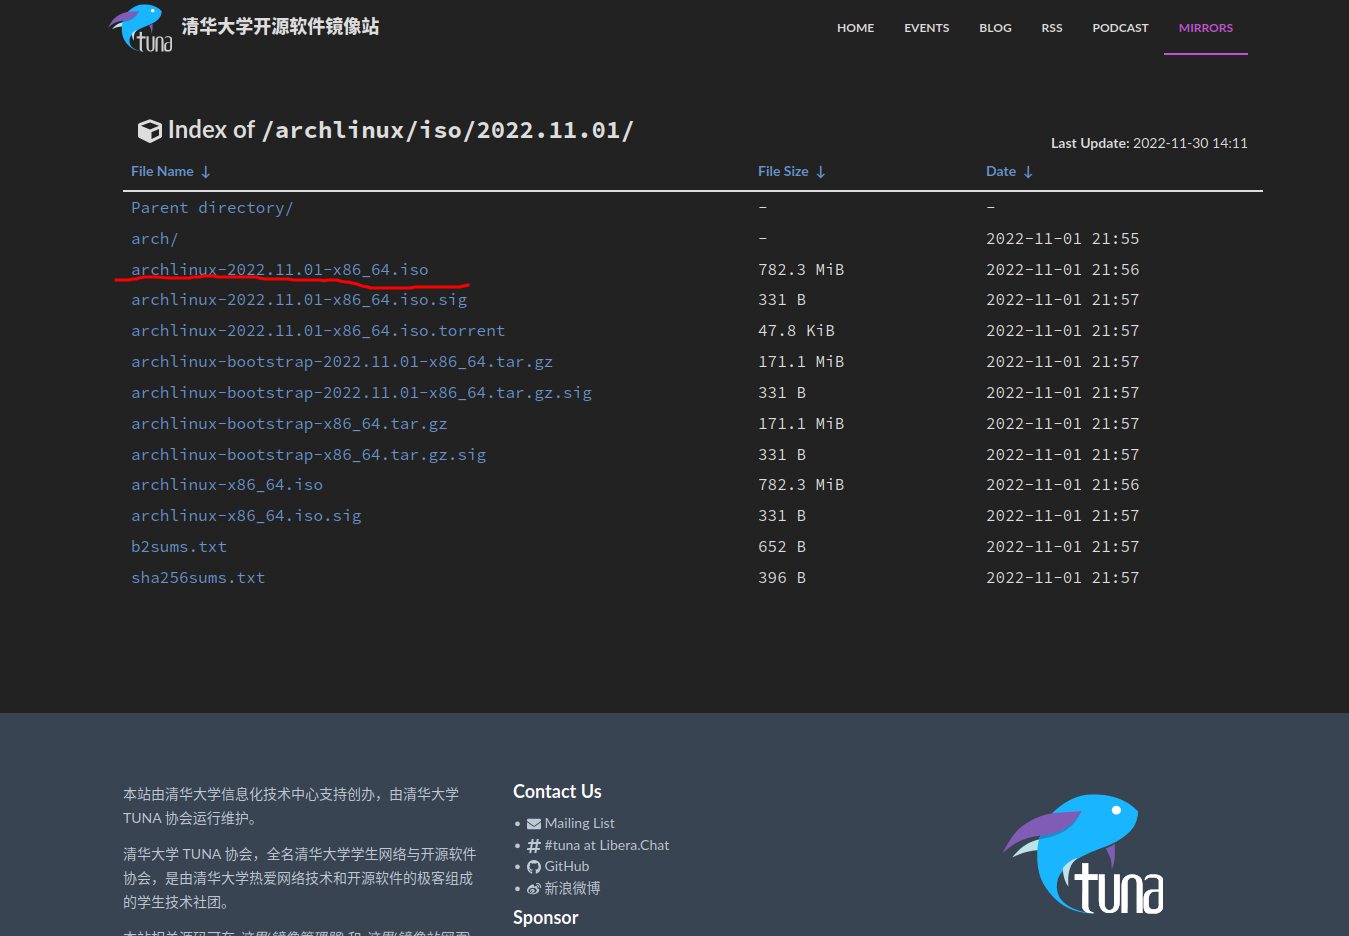Click the TUNA fish logo in header

(x=141, y=28)
